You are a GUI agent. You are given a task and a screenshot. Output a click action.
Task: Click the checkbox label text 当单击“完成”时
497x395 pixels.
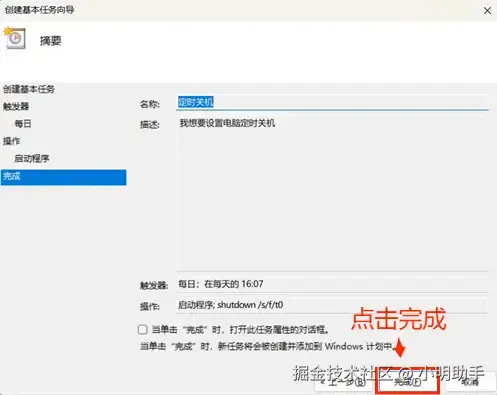[186, 330]
